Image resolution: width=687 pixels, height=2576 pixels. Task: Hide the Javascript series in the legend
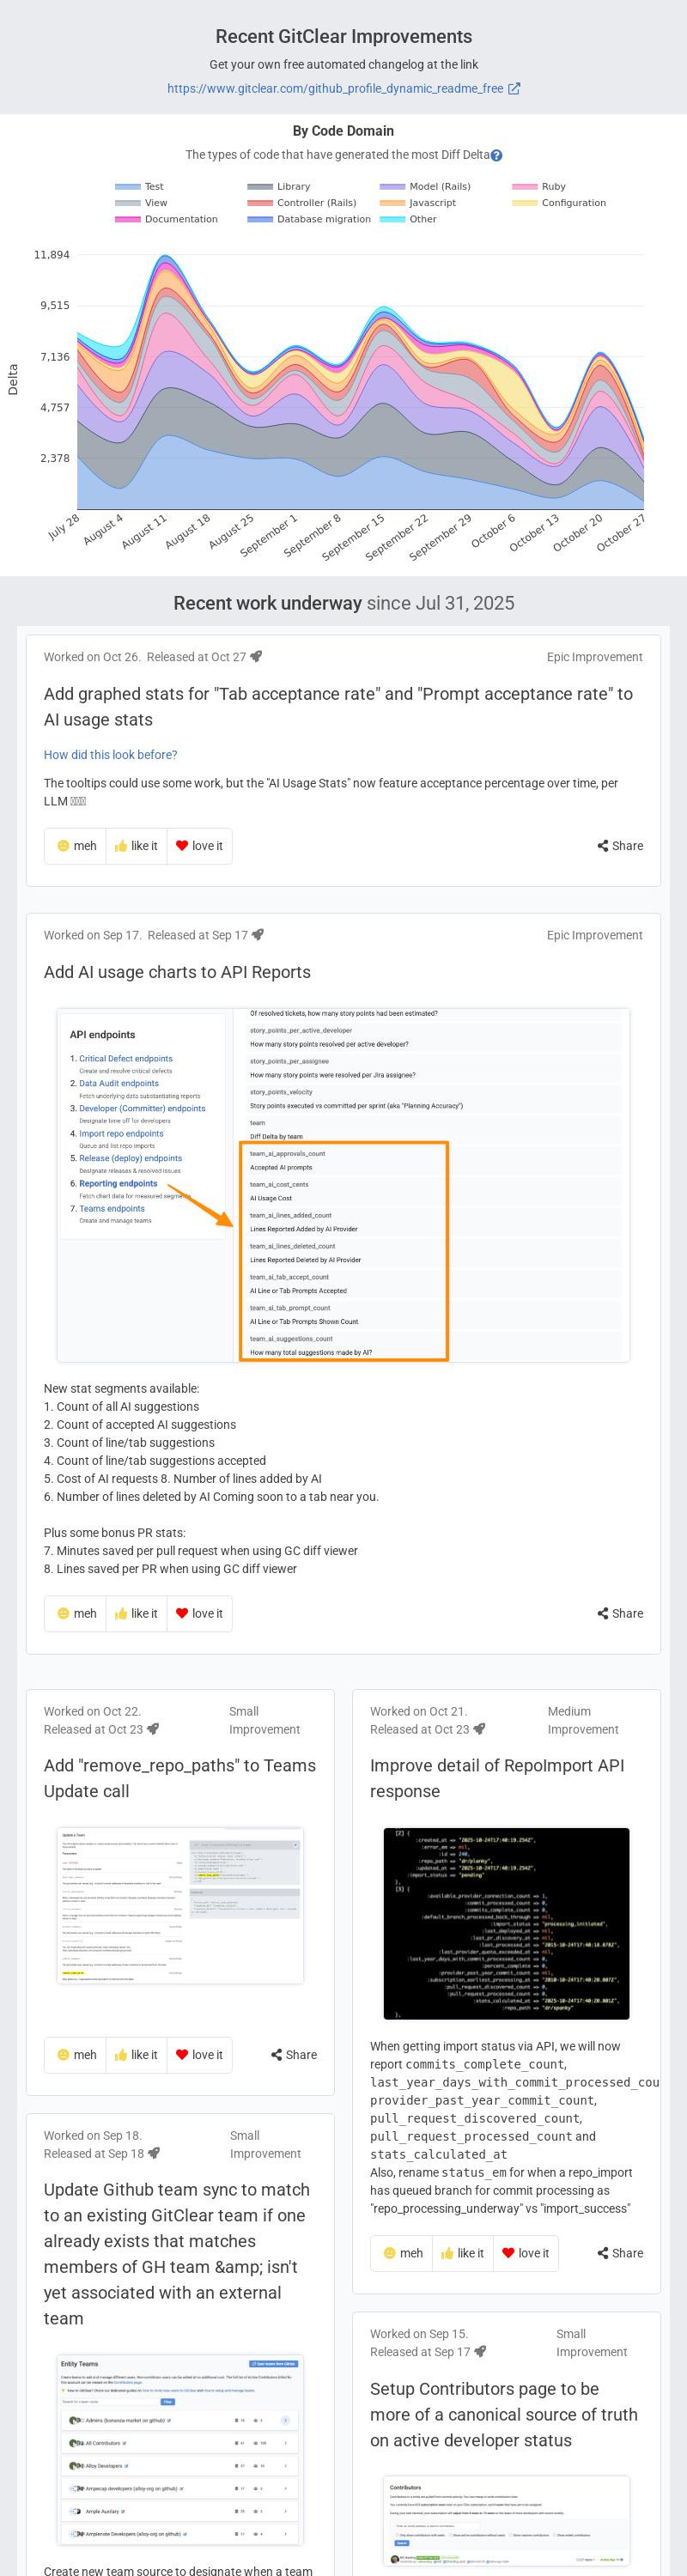point(418,203)
